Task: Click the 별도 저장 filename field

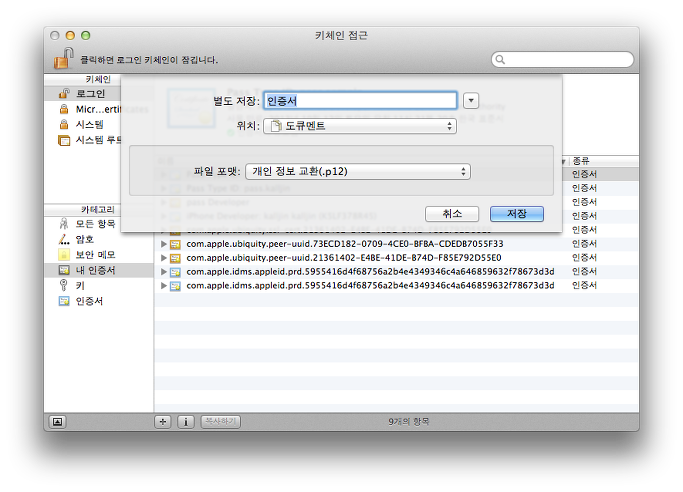Action: click(x=360, y=101)
